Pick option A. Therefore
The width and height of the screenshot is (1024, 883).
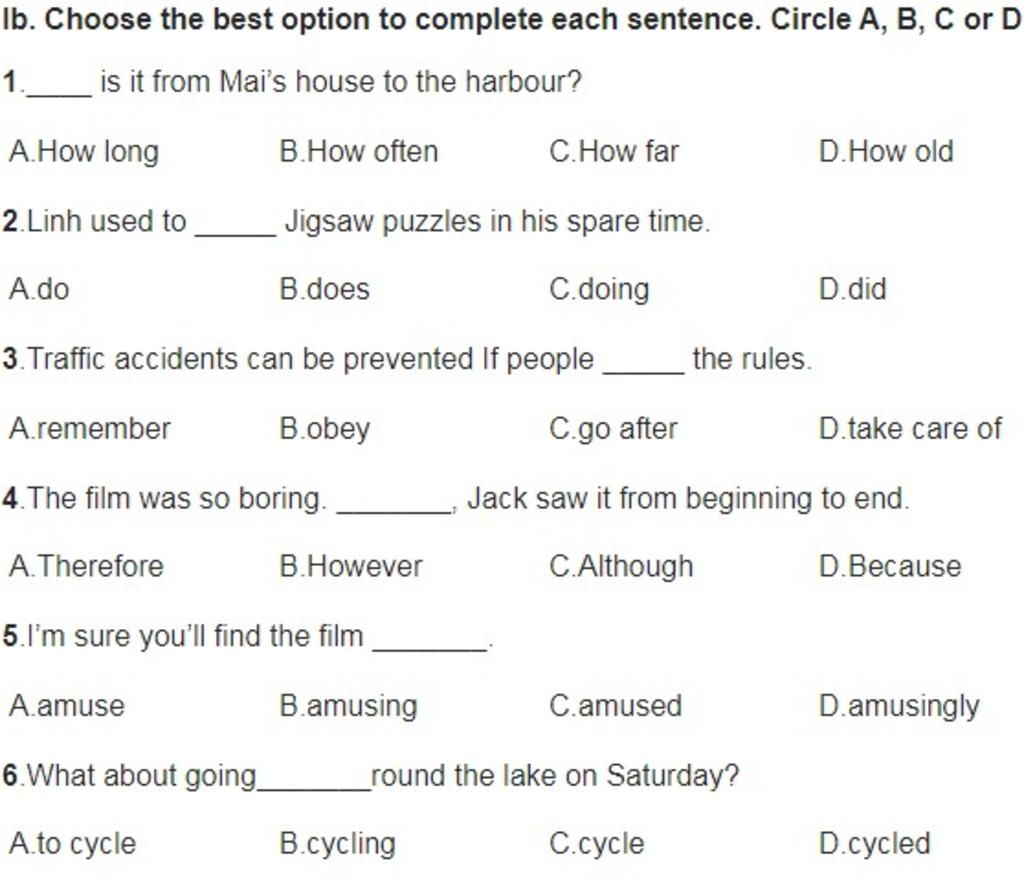click(86, 566)
